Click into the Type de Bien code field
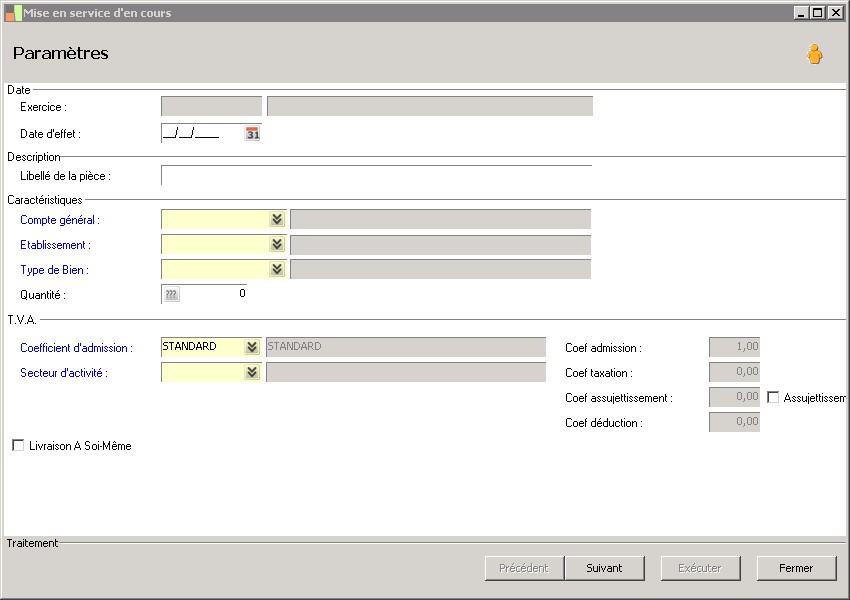This screenshot has width=850, height=600. point(215,269)
